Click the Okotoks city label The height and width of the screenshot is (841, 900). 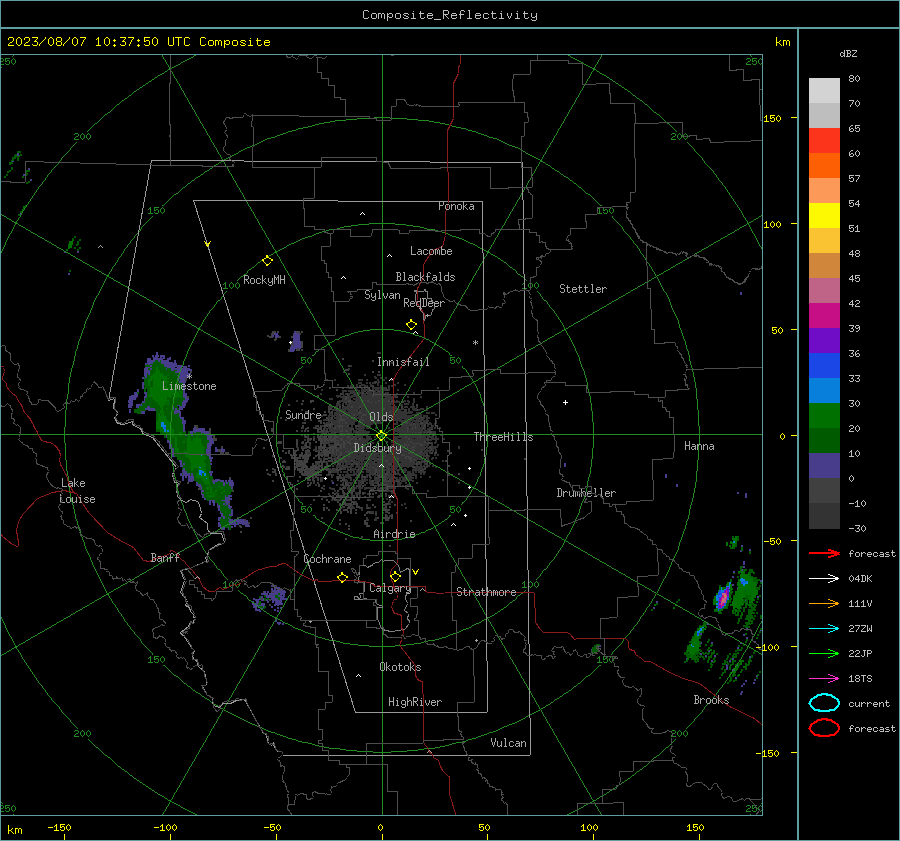tap(400, 667)
